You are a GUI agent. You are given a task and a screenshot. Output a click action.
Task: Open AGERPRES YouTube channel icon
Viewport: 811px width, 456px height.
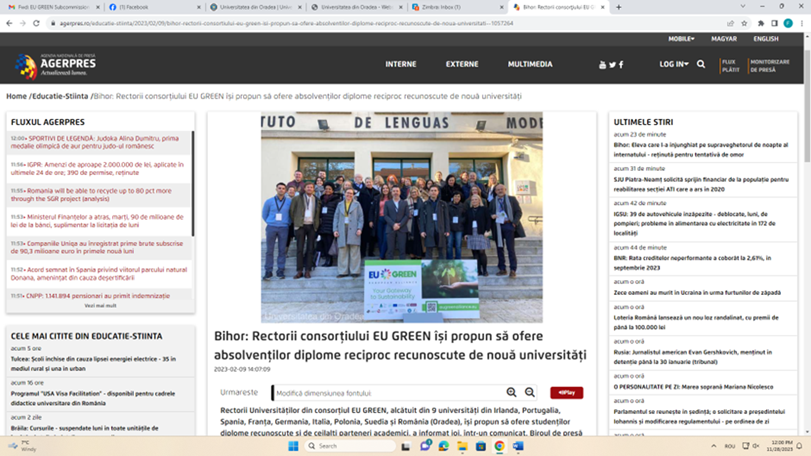[602, 64]
